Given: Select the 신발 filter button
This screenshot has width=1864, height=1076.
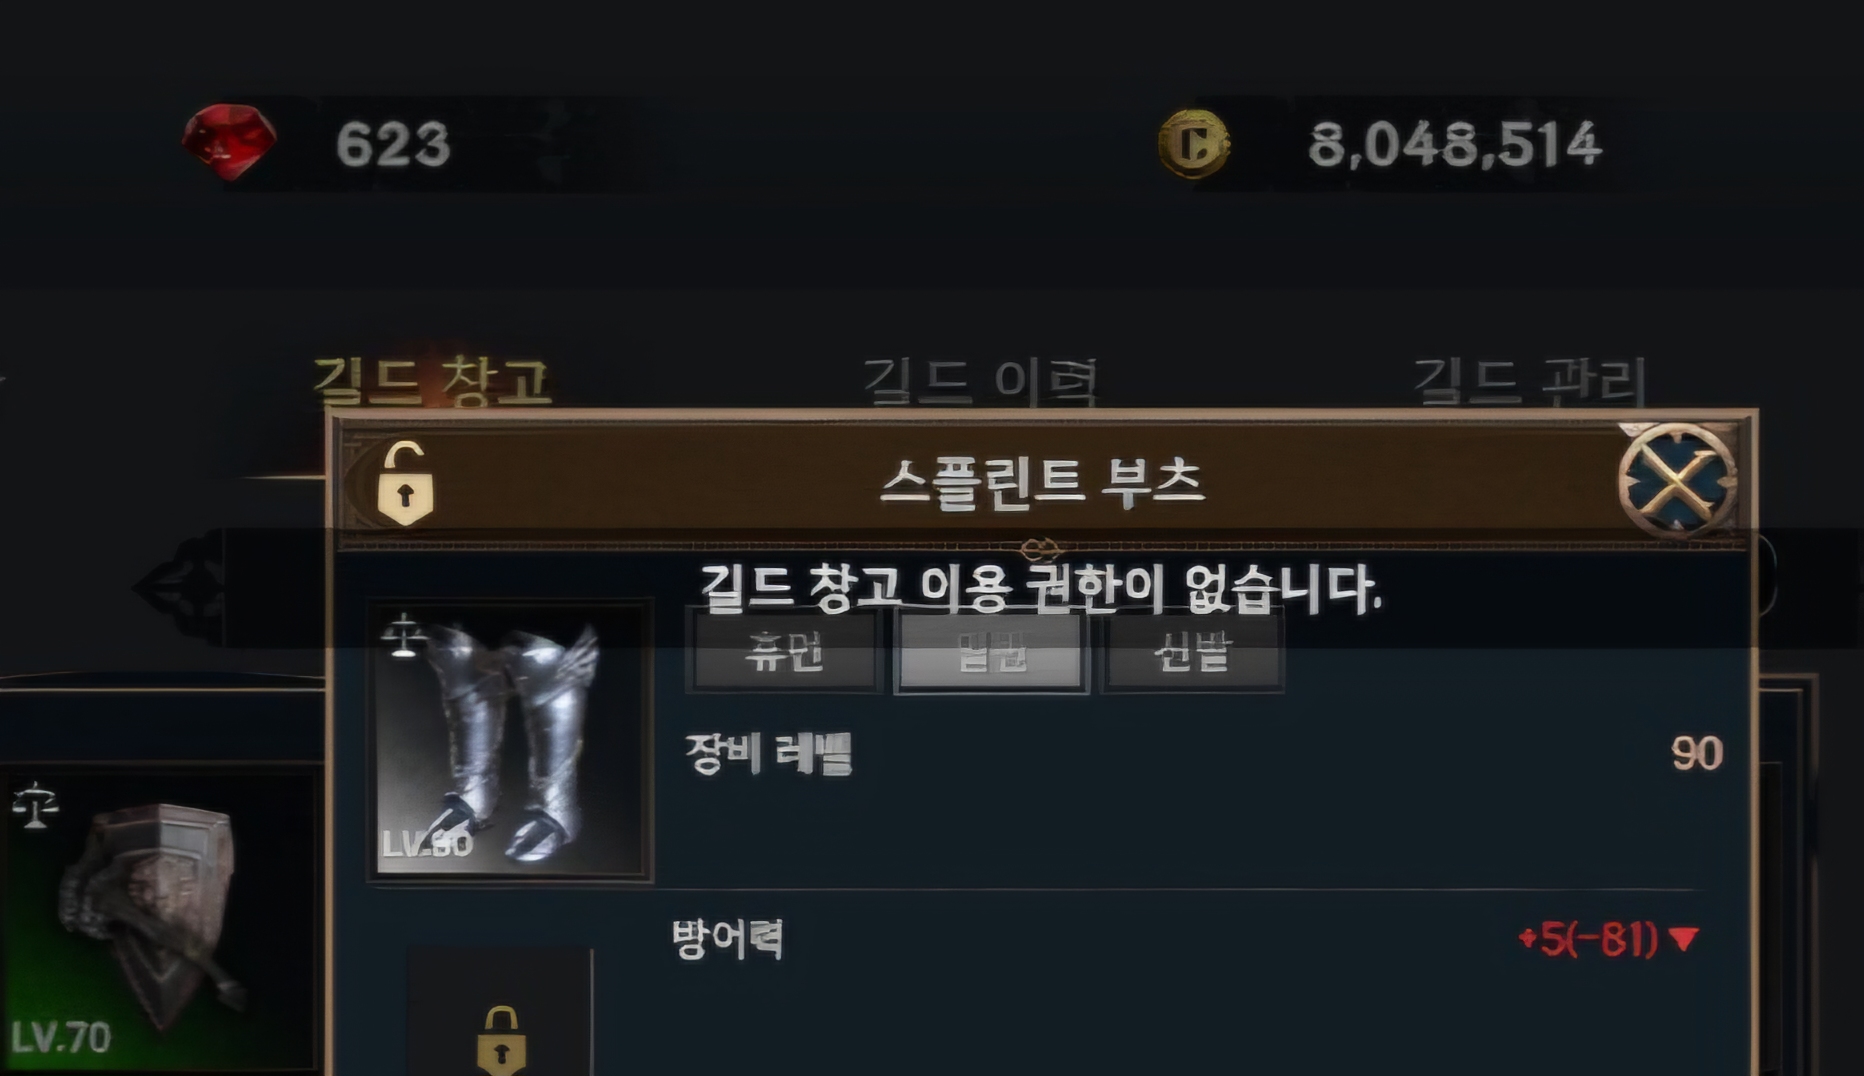Looking at the screenshot, I should (x=1192, y=653).
